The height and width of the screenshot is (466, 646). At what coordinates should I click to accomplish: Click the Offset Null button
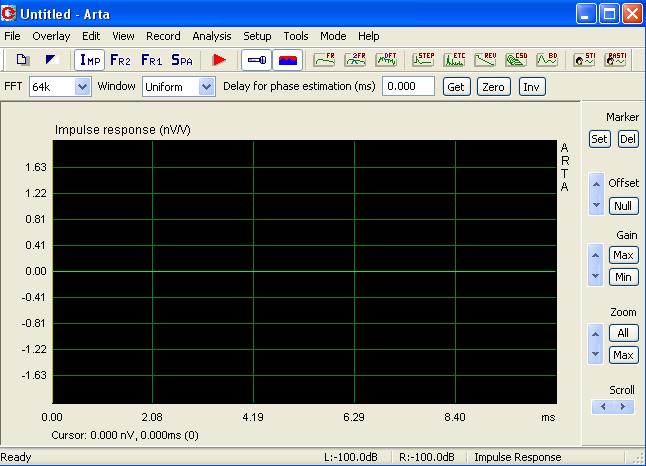pyautogui.click(x=623, y=206)
